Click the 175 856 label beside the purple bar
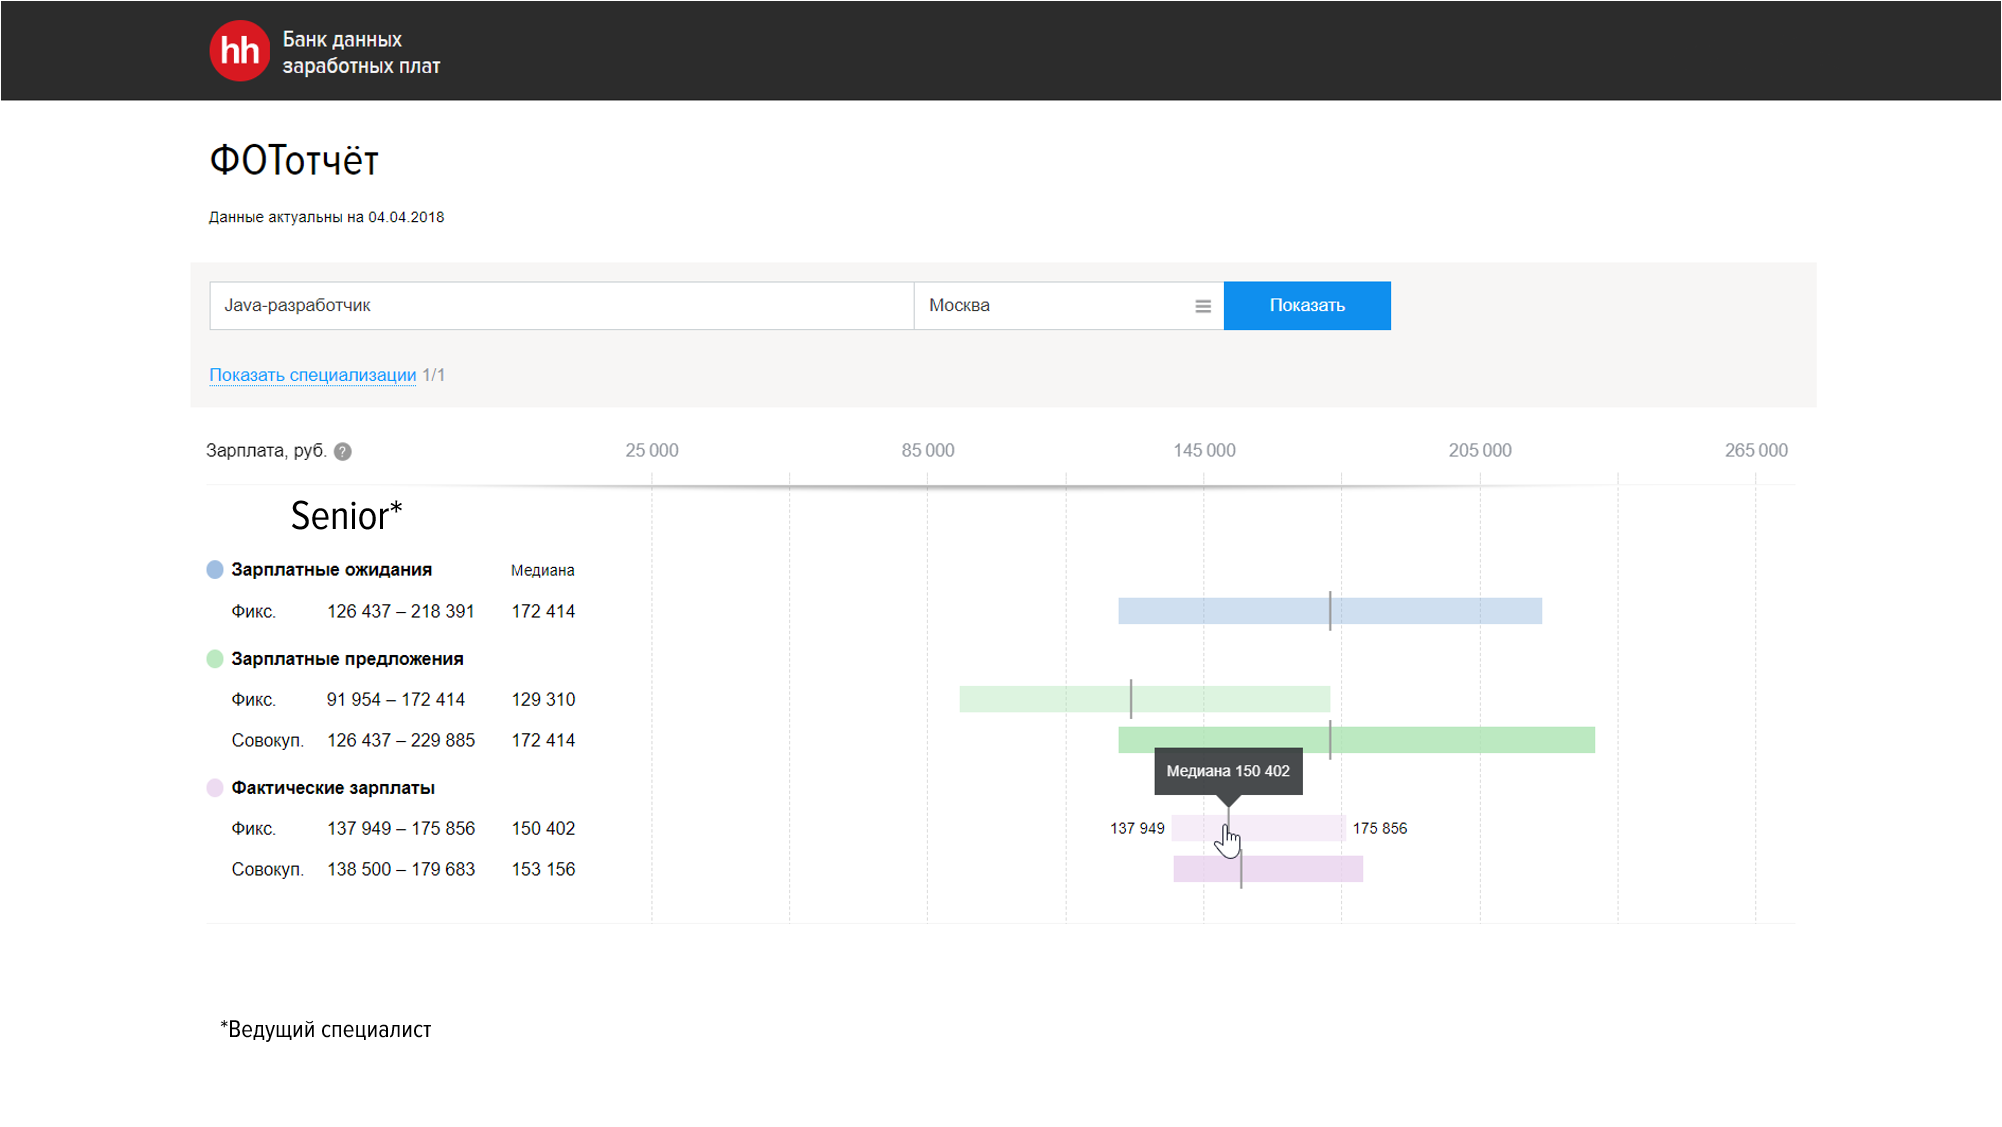This screenshot has height=1127, width=2002. pyautogui.click(x=1380, y=829)
